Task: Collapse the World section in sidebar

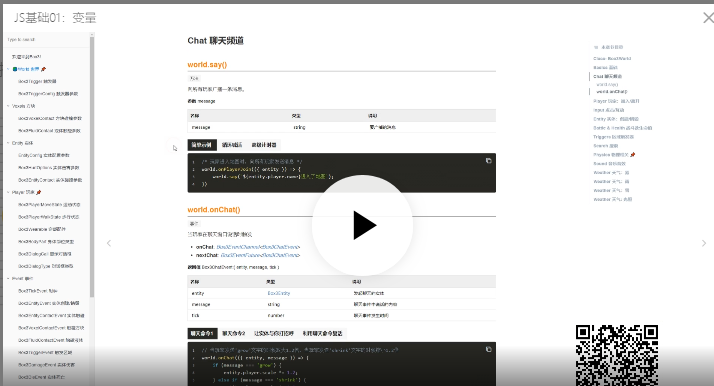Action: (x=8, y=69)
